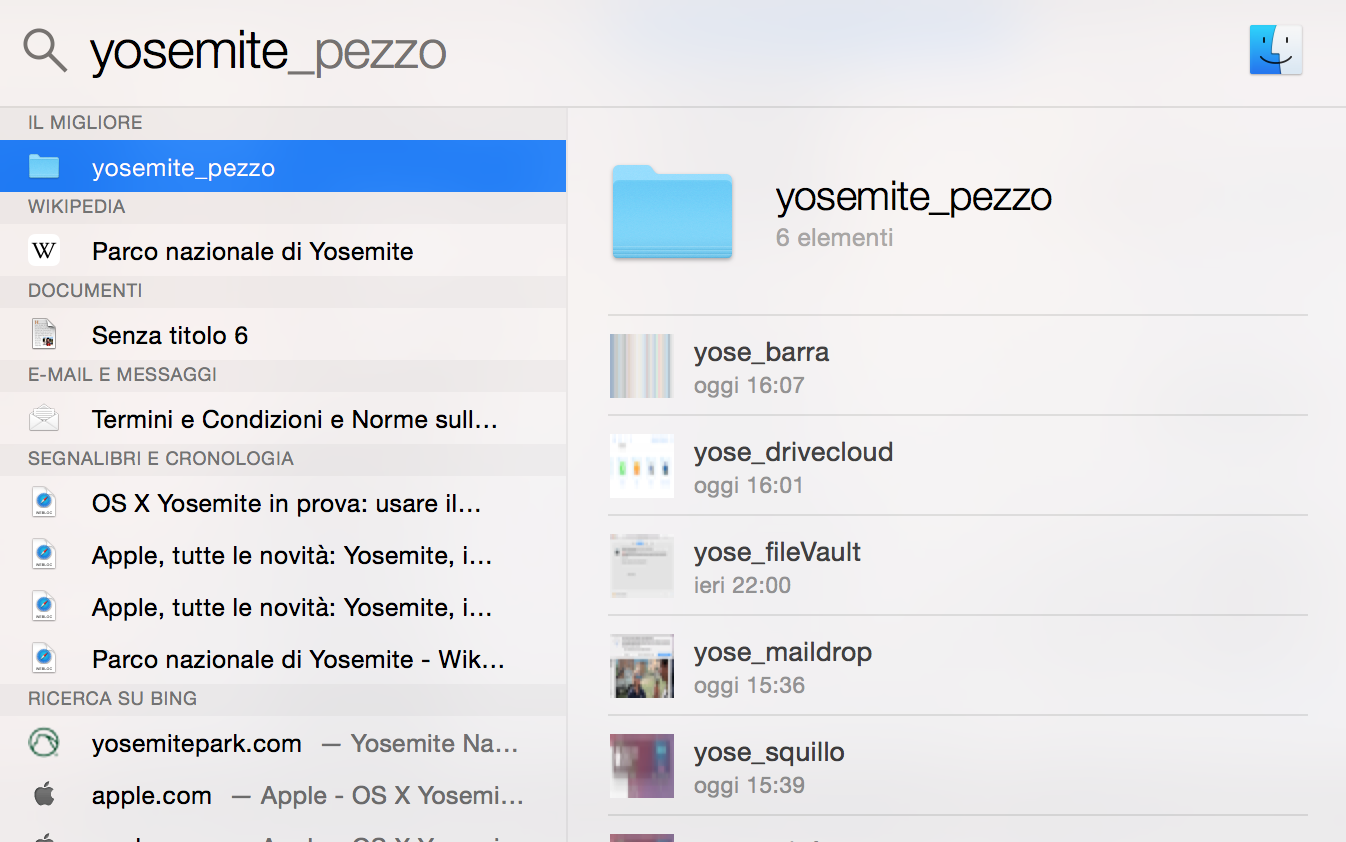
Task: Open Parco nazionale di Yosemite Wikipedia result
Action: click(x=253, y=251)
